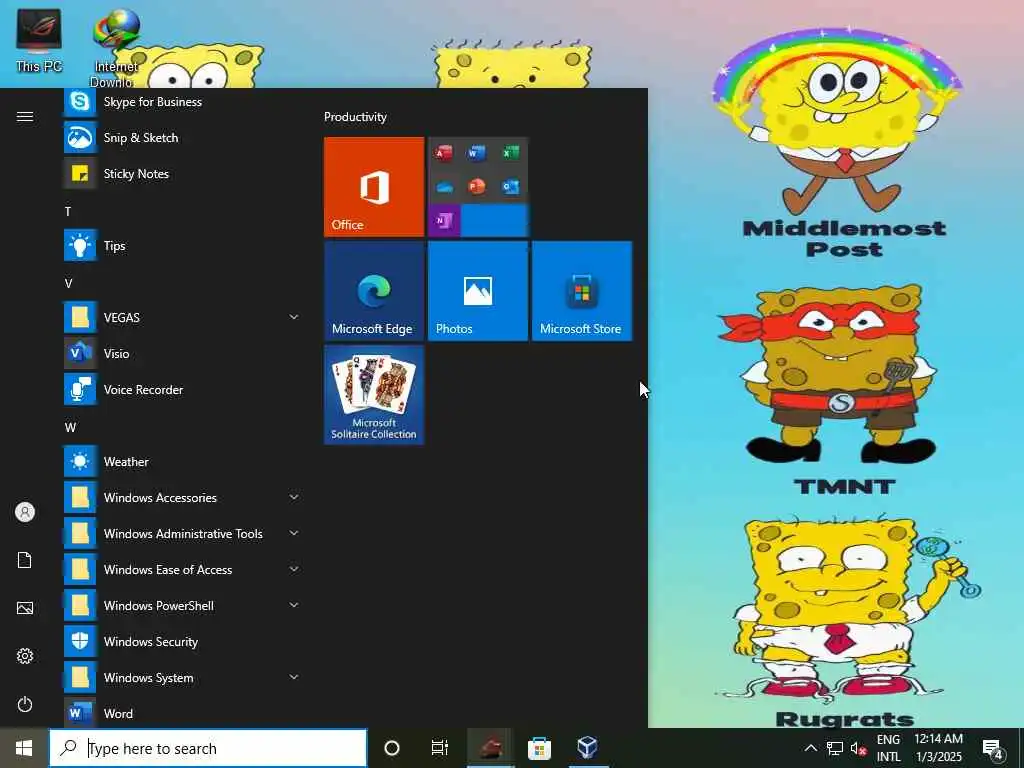Expand the VEGAS folder chevron

(294, 317)
